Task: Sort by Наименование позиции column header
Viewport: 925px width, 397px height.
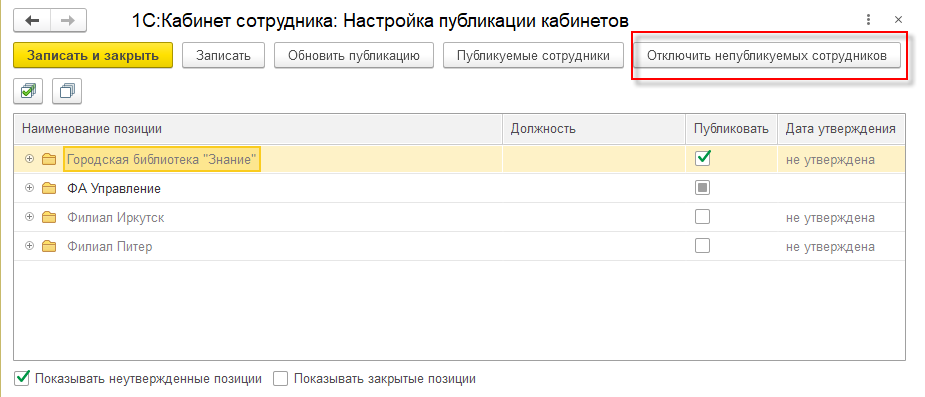Action: [258, 129]
